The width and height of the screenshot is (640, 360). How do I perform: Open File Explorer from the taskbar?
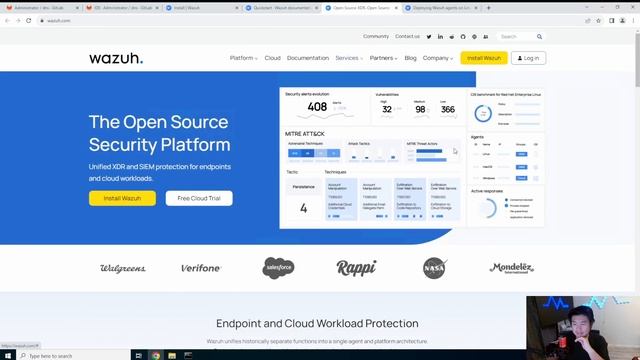tap(172, 356)
